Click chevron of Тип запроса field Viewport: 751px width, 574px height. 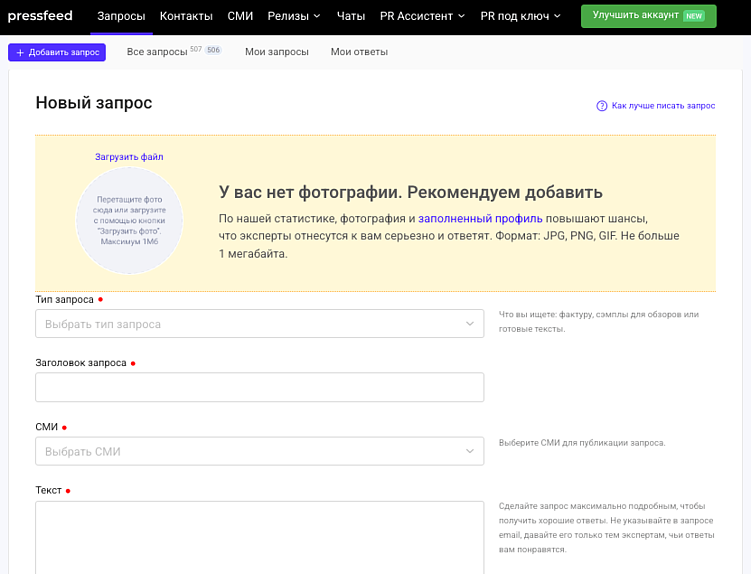(470, 324)
